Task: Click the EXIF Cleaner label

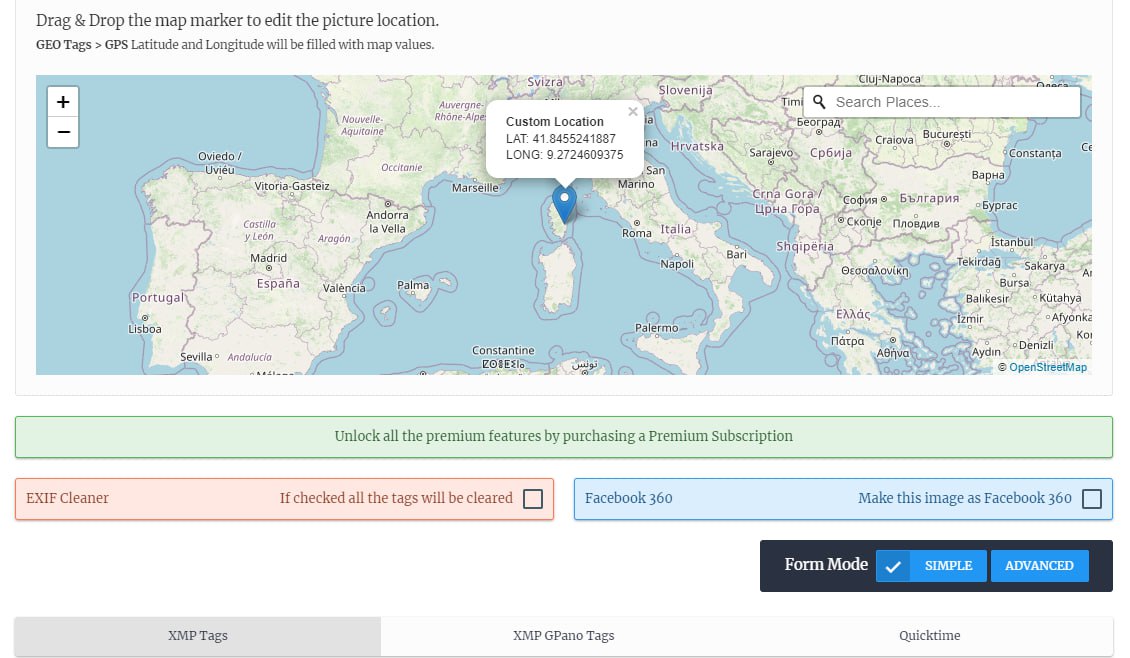Action: [68, 498]
